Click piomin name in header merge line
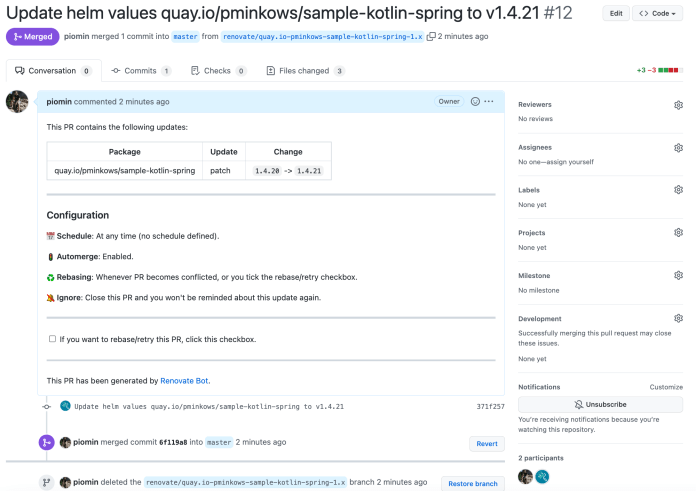Image resolution: width=696 pixels, height=491 pixels. click(76, 36)
